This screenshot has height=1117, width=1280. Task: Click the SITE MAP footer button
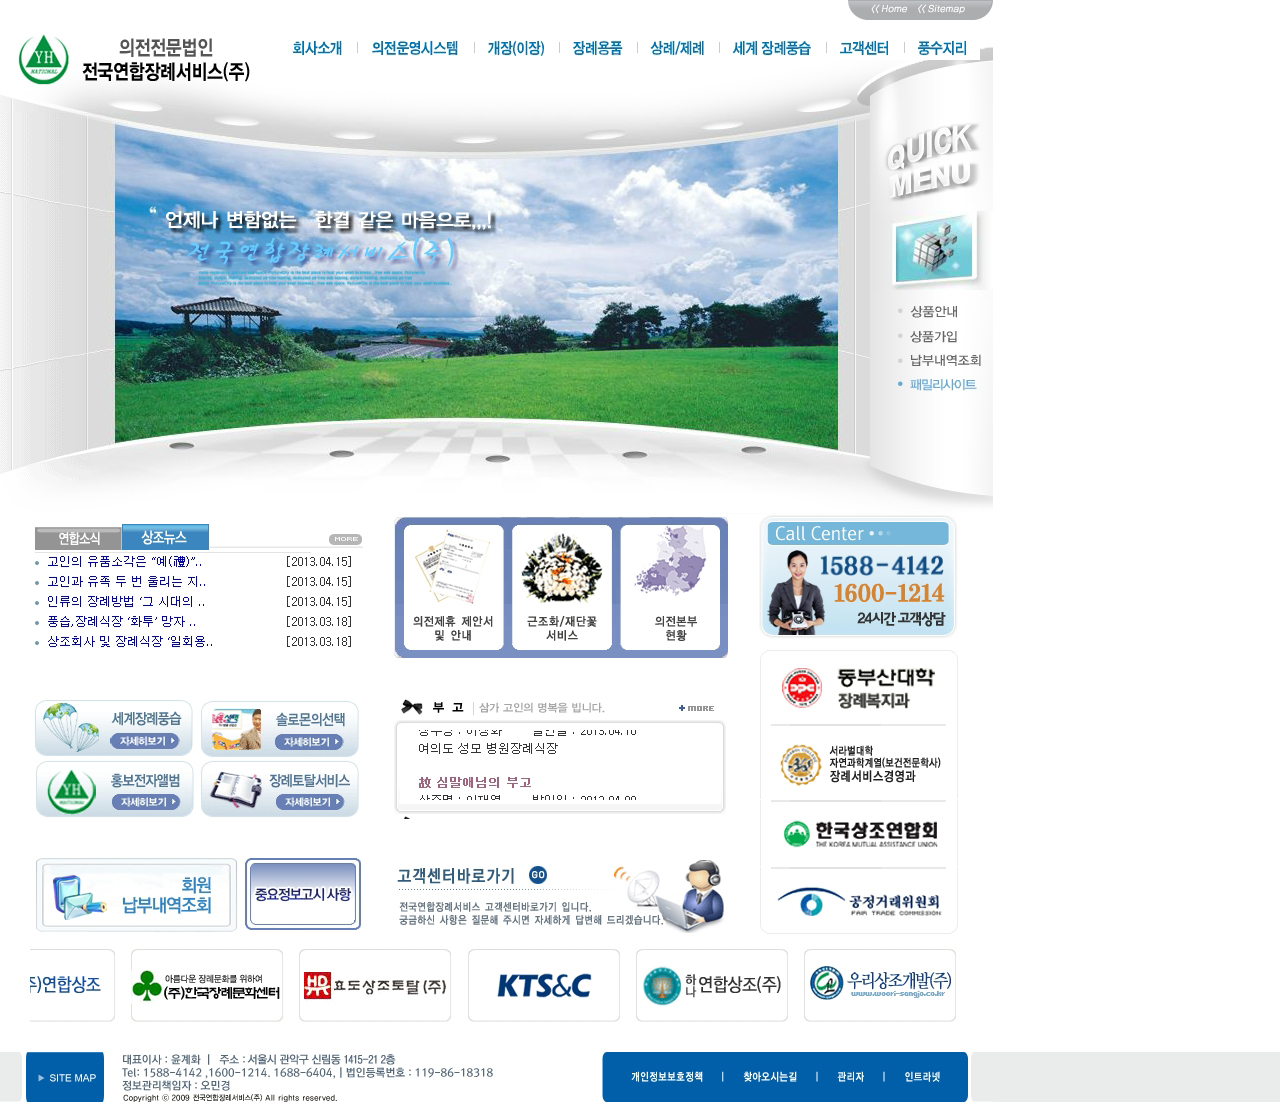point(65,1078)
